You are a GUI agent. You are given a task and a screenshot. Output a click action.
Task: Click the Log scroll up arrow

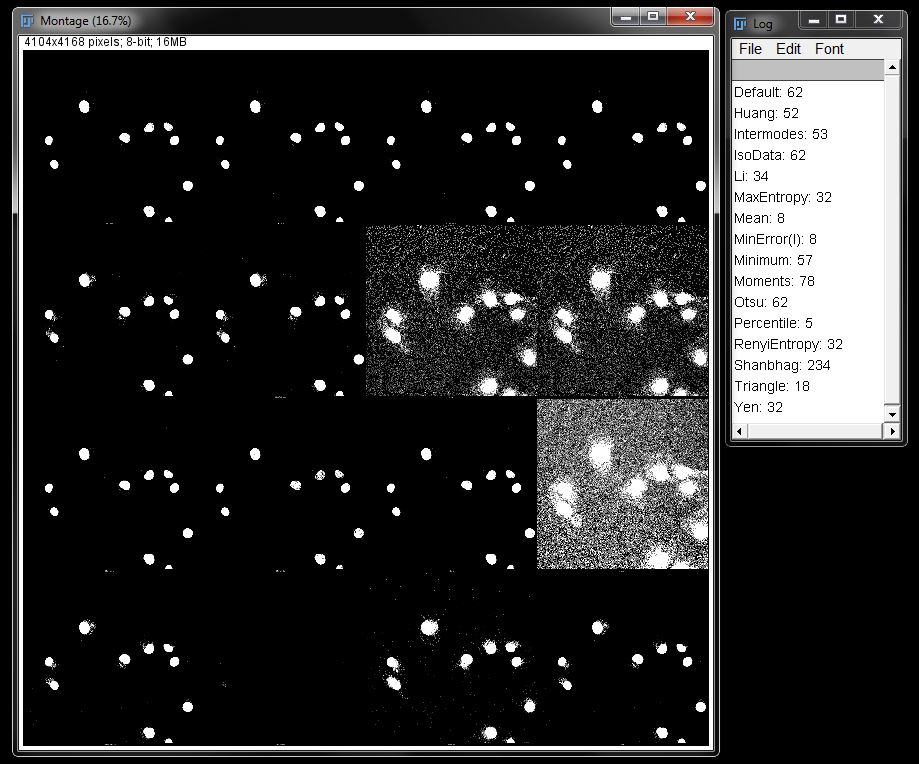click(x=892, y=69)
